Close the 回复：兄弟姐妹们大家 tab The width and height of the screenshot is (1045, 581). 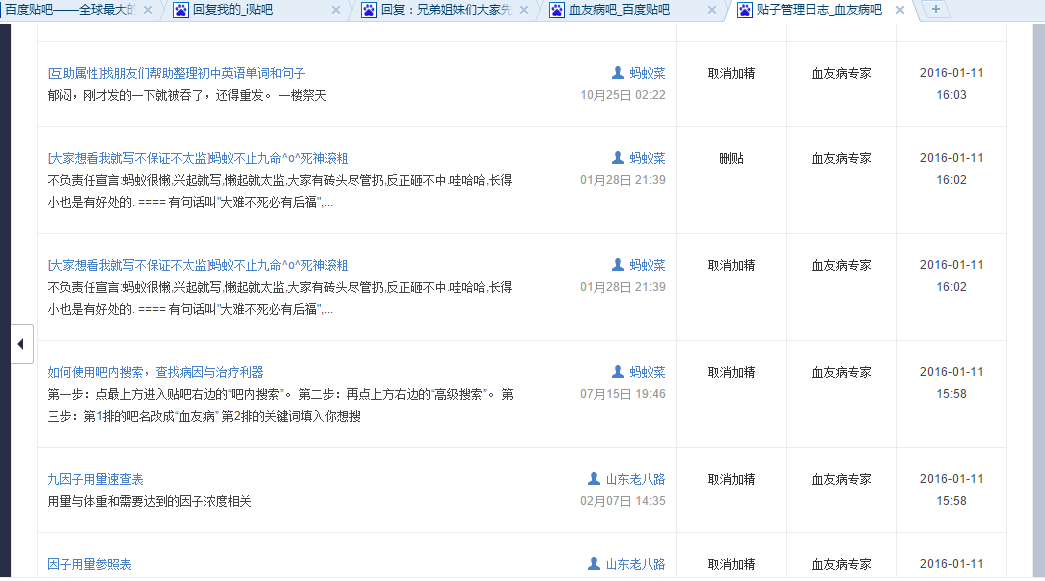click(524, 10)
